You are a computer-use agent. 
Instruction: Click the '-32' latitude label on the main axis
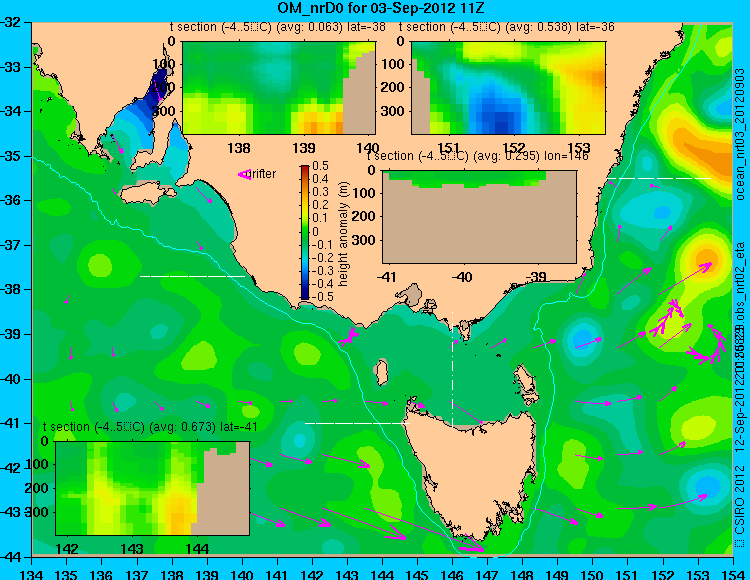pos(10,22)
